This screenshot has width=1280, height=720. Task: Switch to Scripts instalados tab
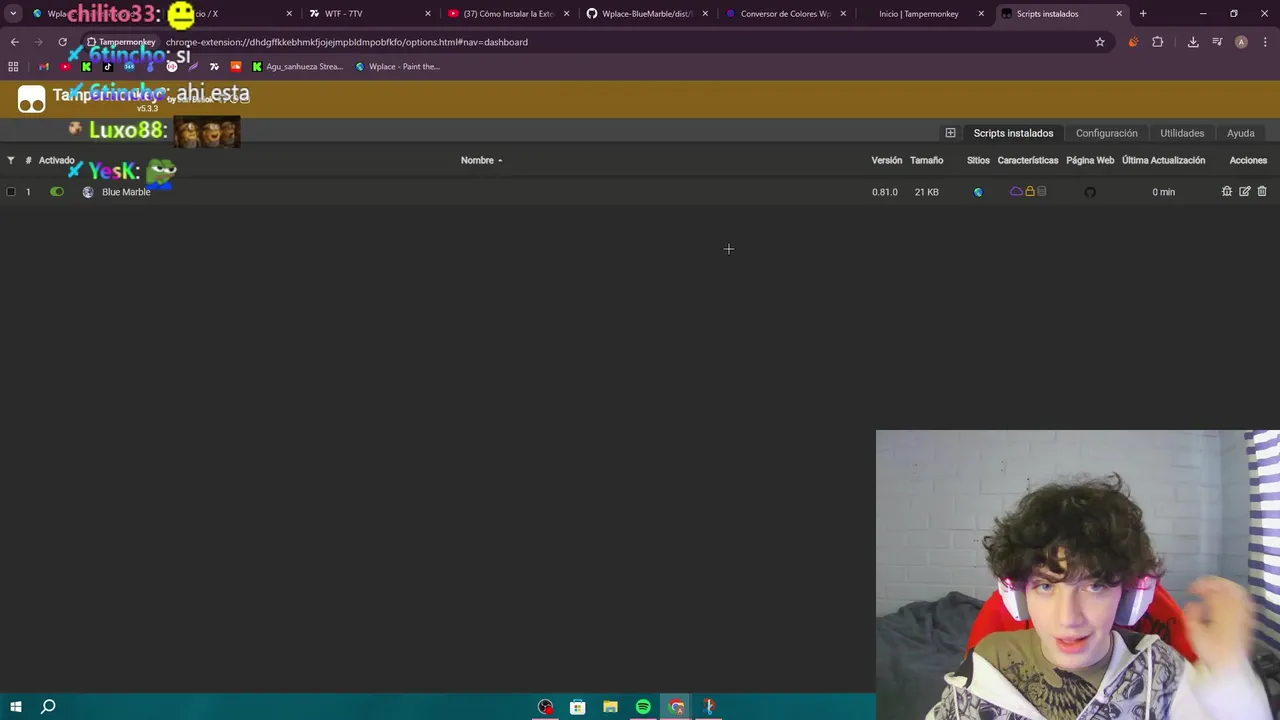(x=1013, y=133)
